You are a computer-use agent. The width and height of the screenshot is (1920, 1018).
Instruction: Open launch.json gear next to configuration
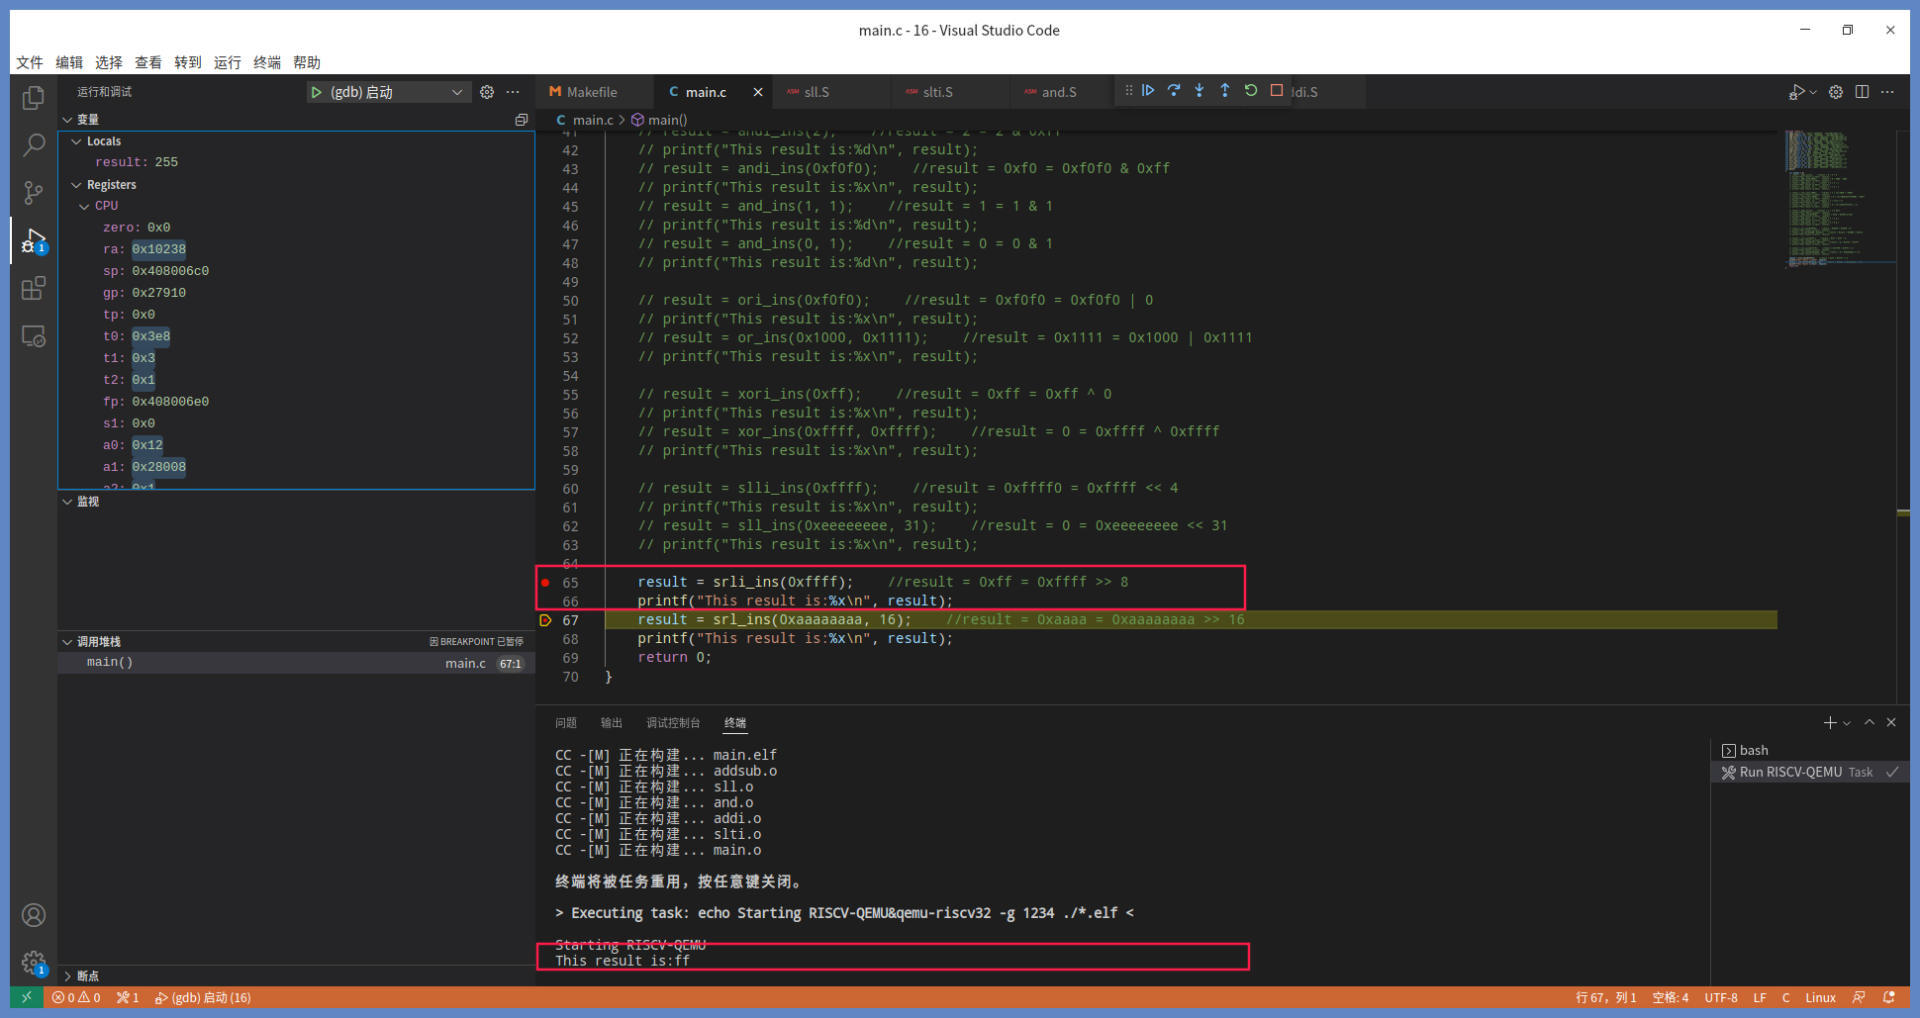pos(487,92)
